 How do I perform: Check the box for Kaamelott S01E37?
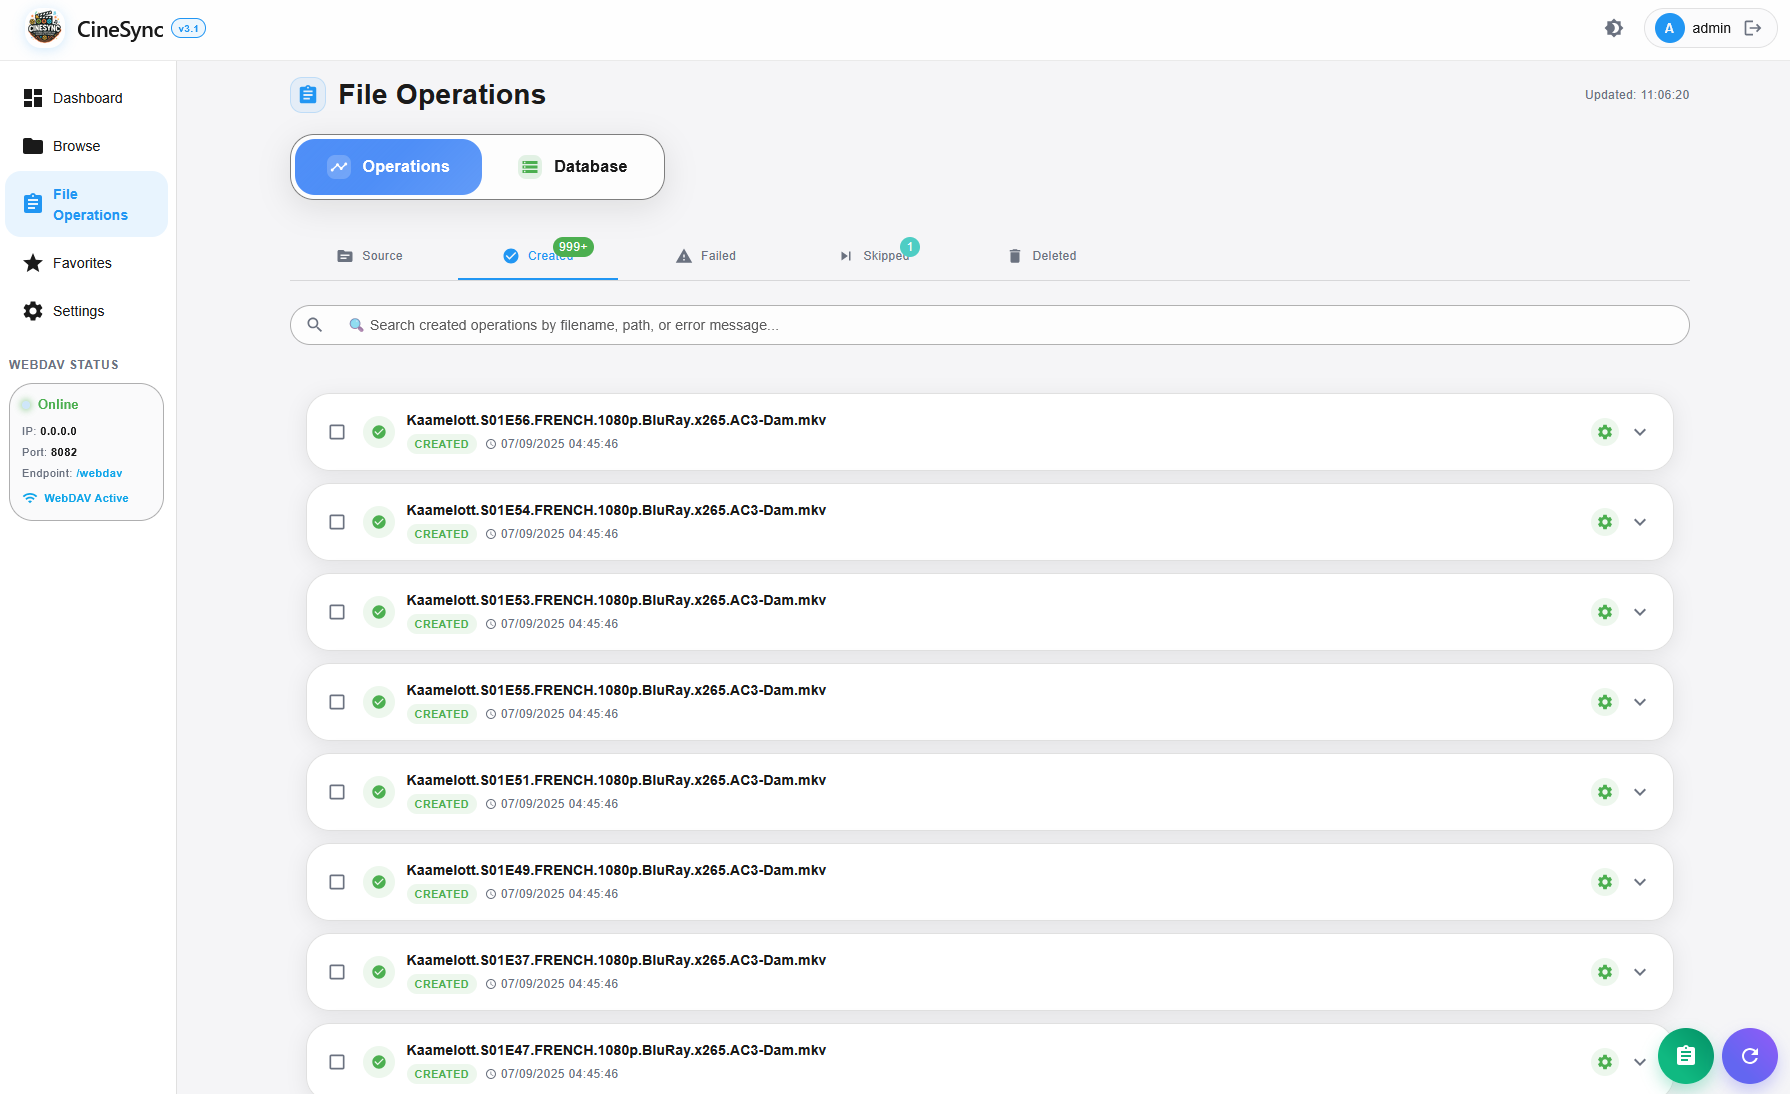click(337, 972)
